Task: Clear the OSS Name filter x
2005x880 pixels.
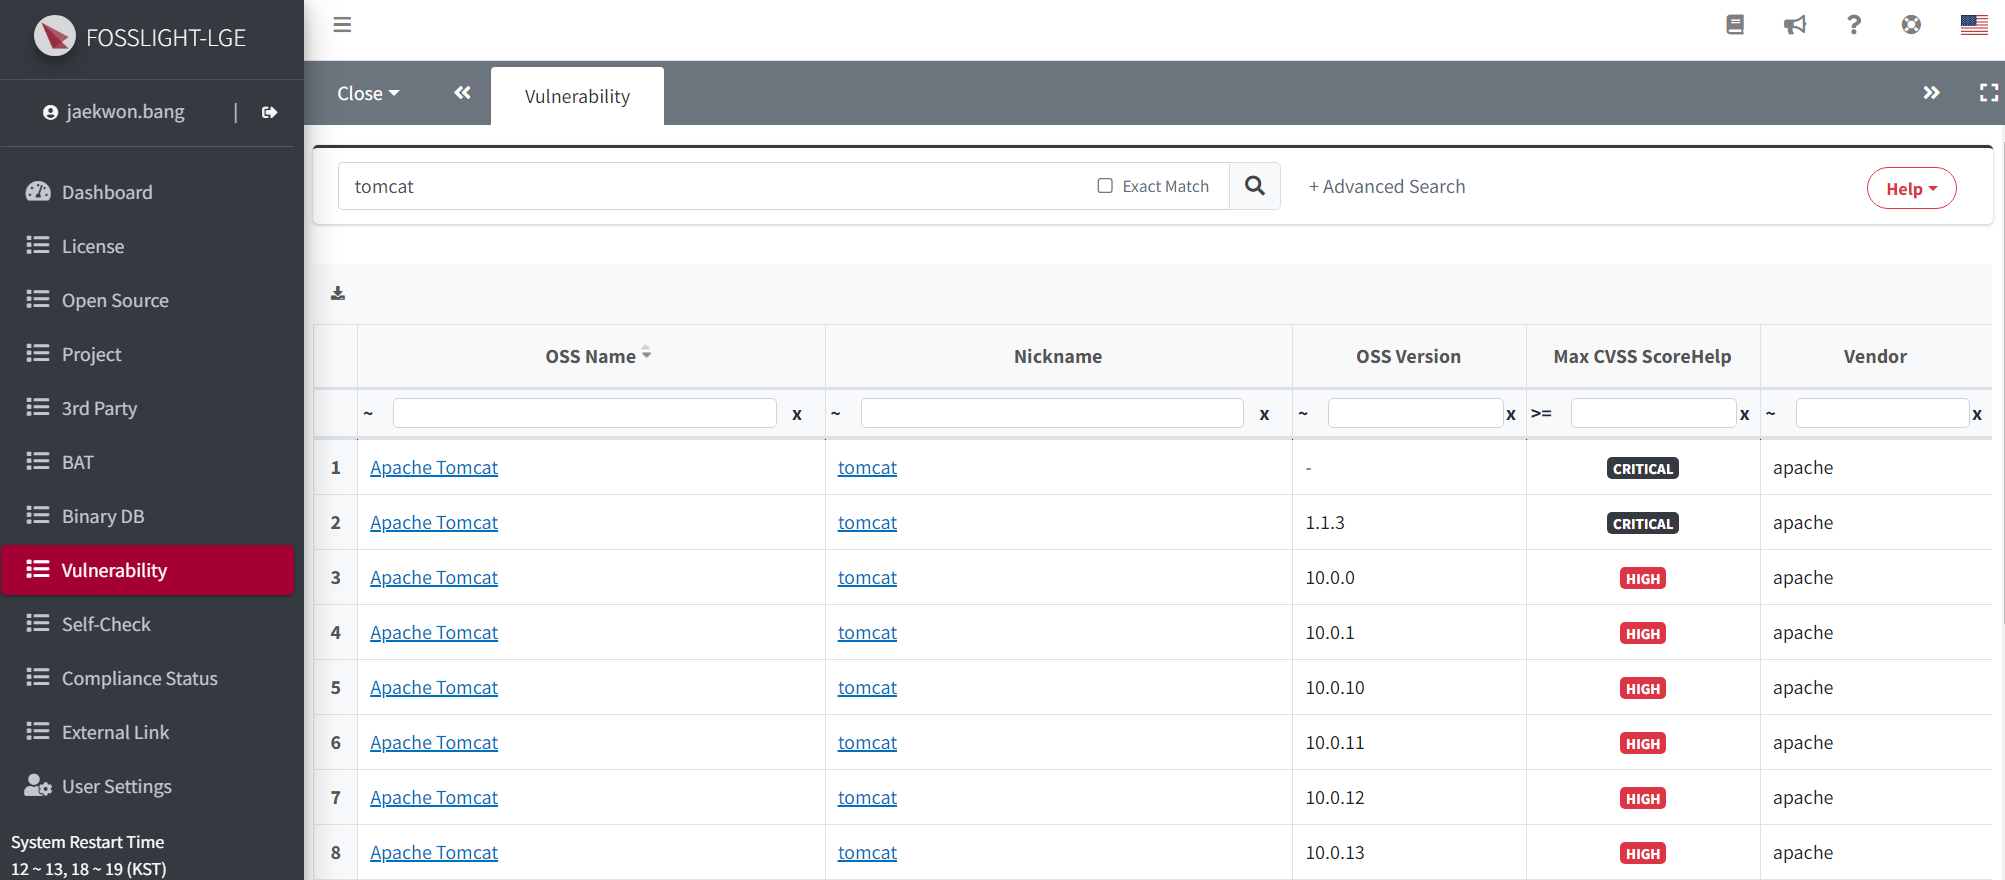Action: 797,414
